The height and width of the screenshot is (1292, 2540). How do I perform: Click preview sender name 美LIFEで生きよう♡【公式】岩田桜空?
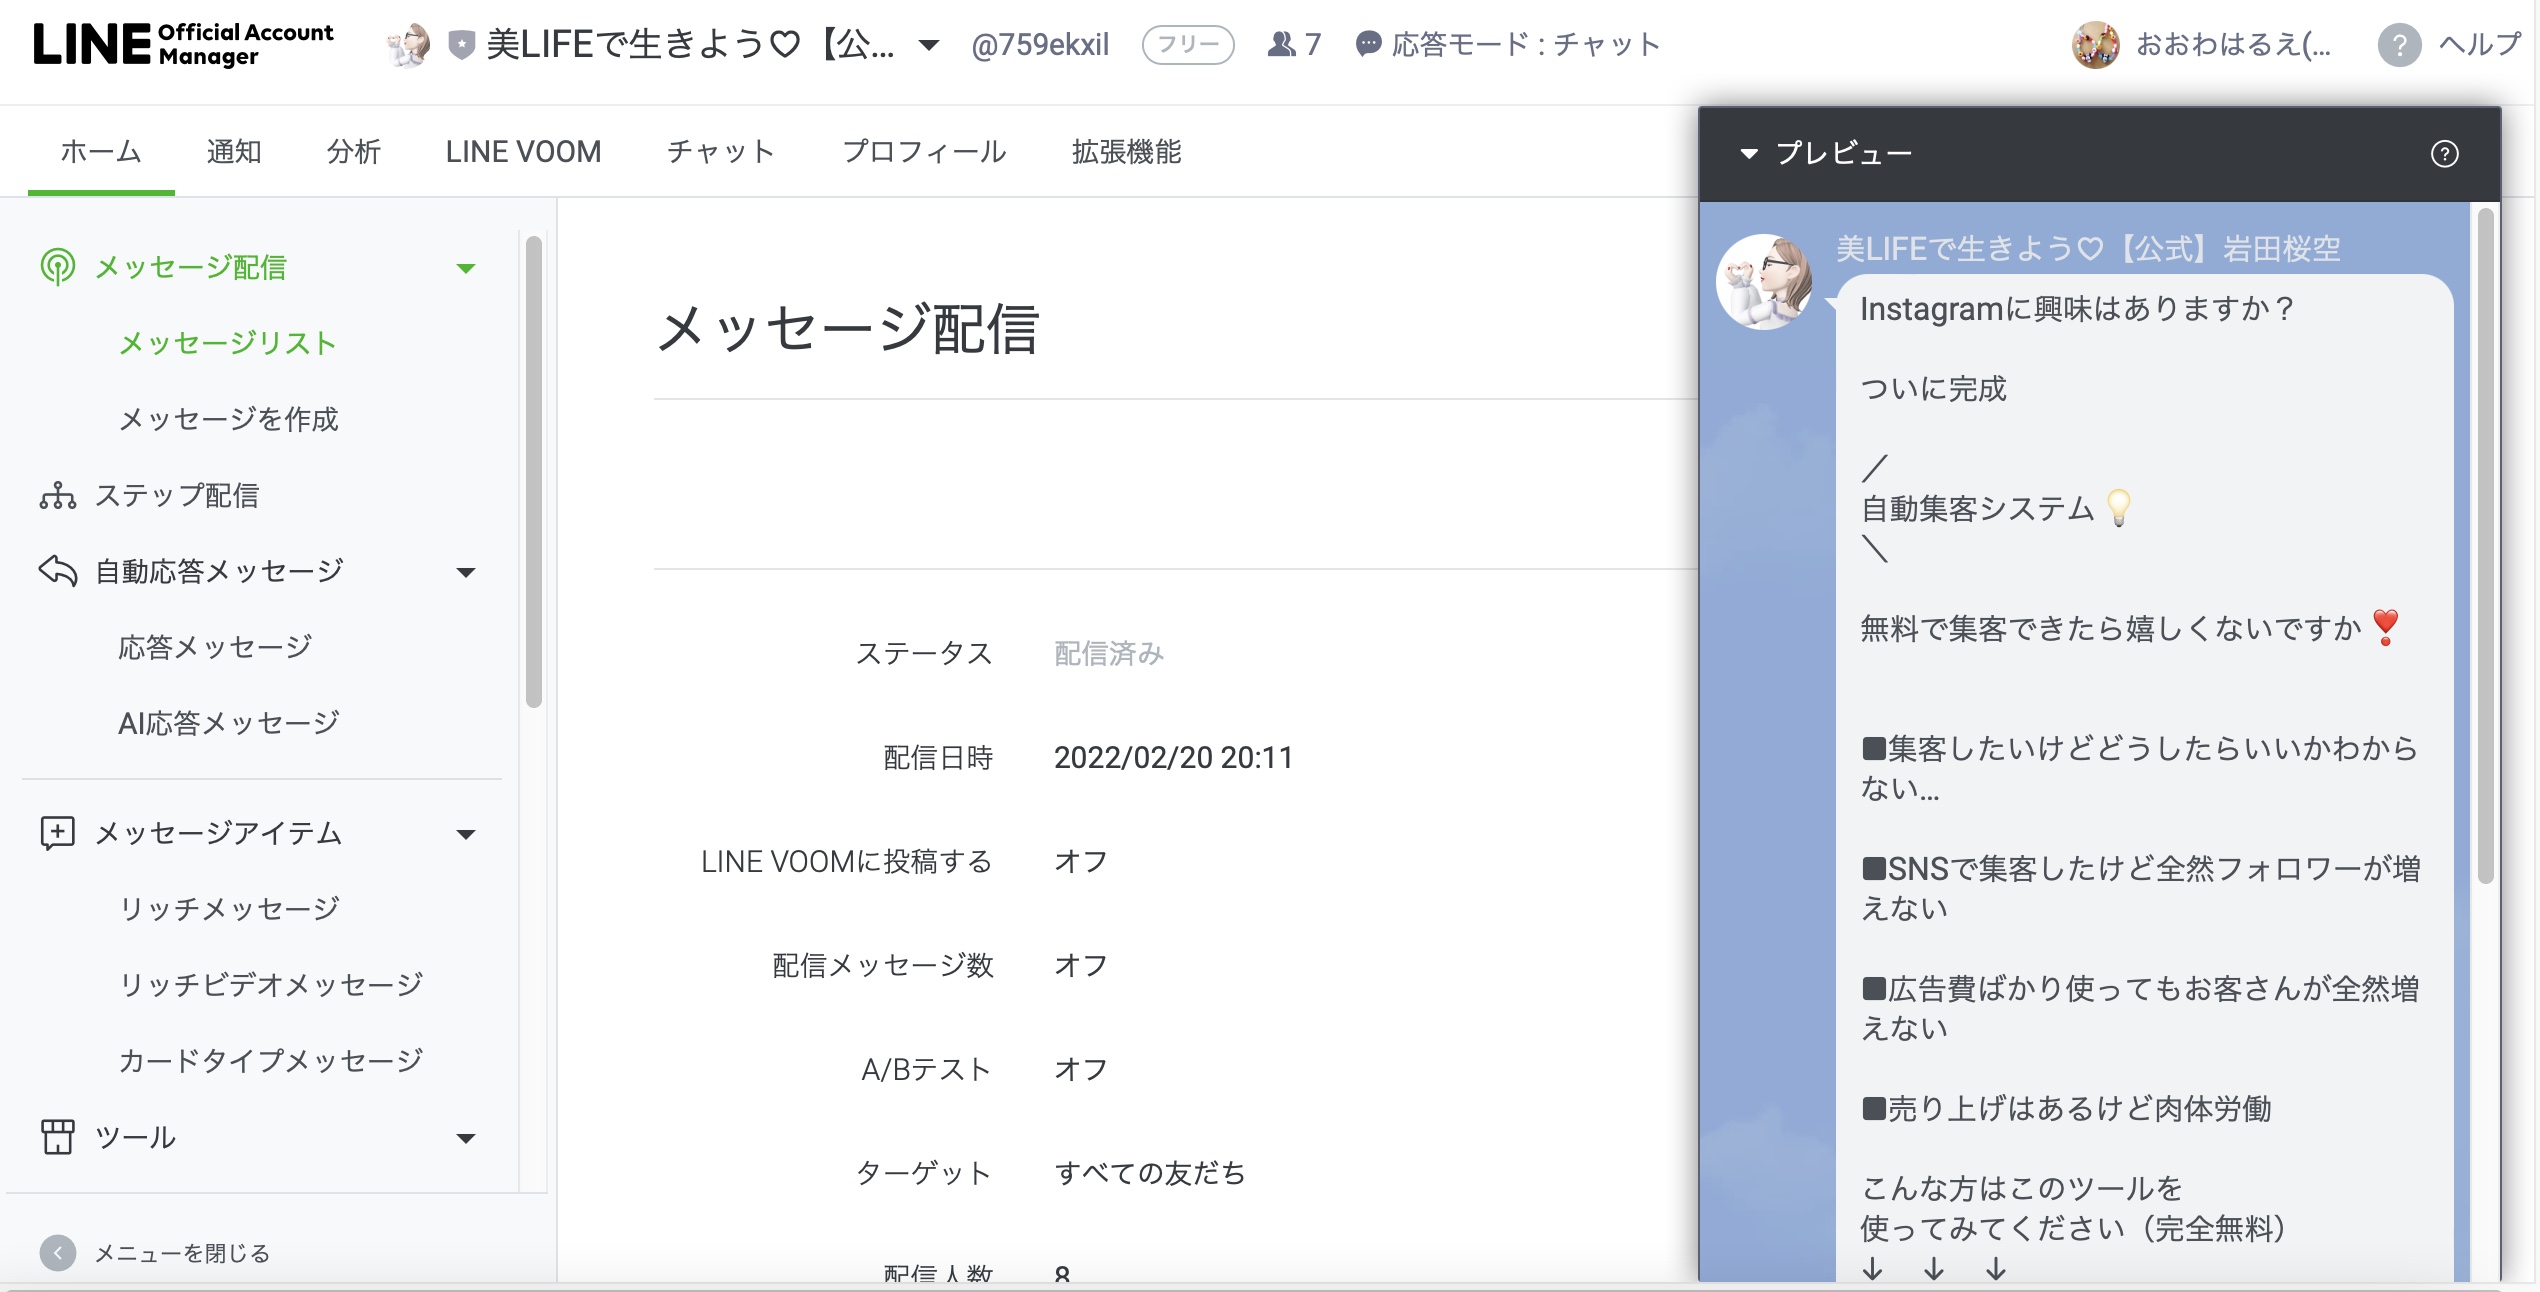[x=2088, y=248]
